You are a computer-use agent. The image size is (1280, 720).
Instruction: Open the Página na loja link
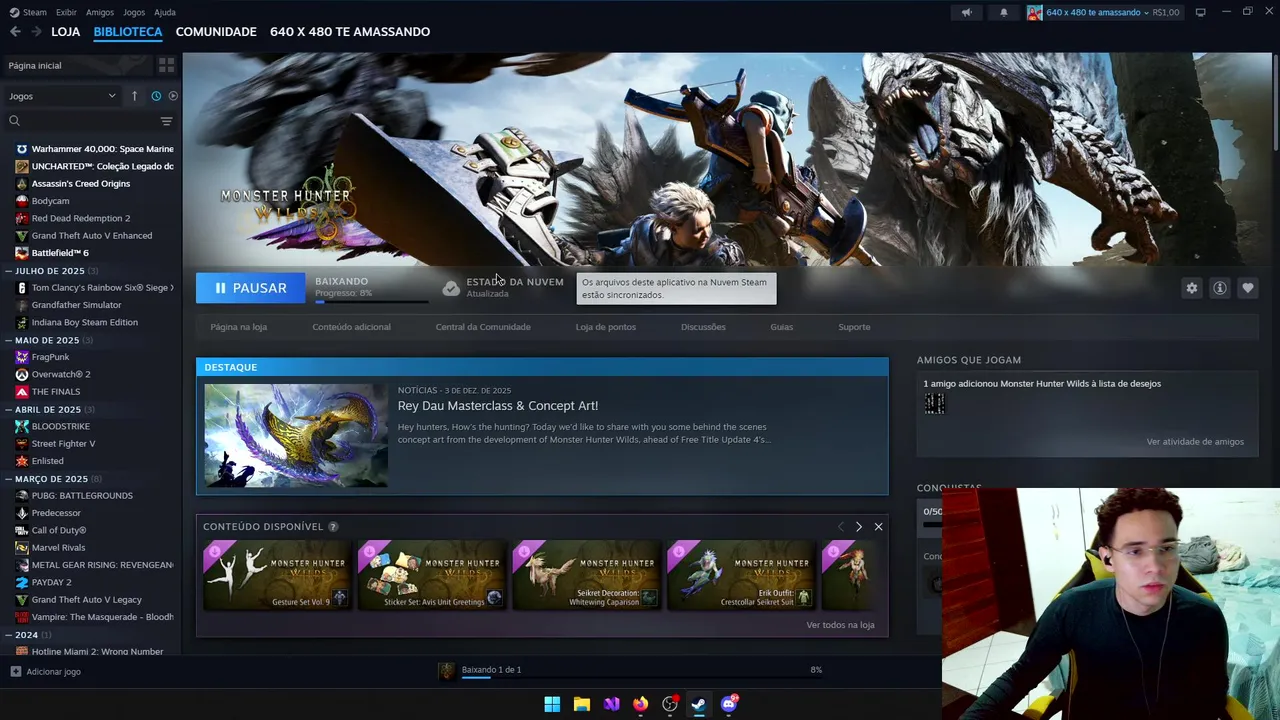(238, 327)
